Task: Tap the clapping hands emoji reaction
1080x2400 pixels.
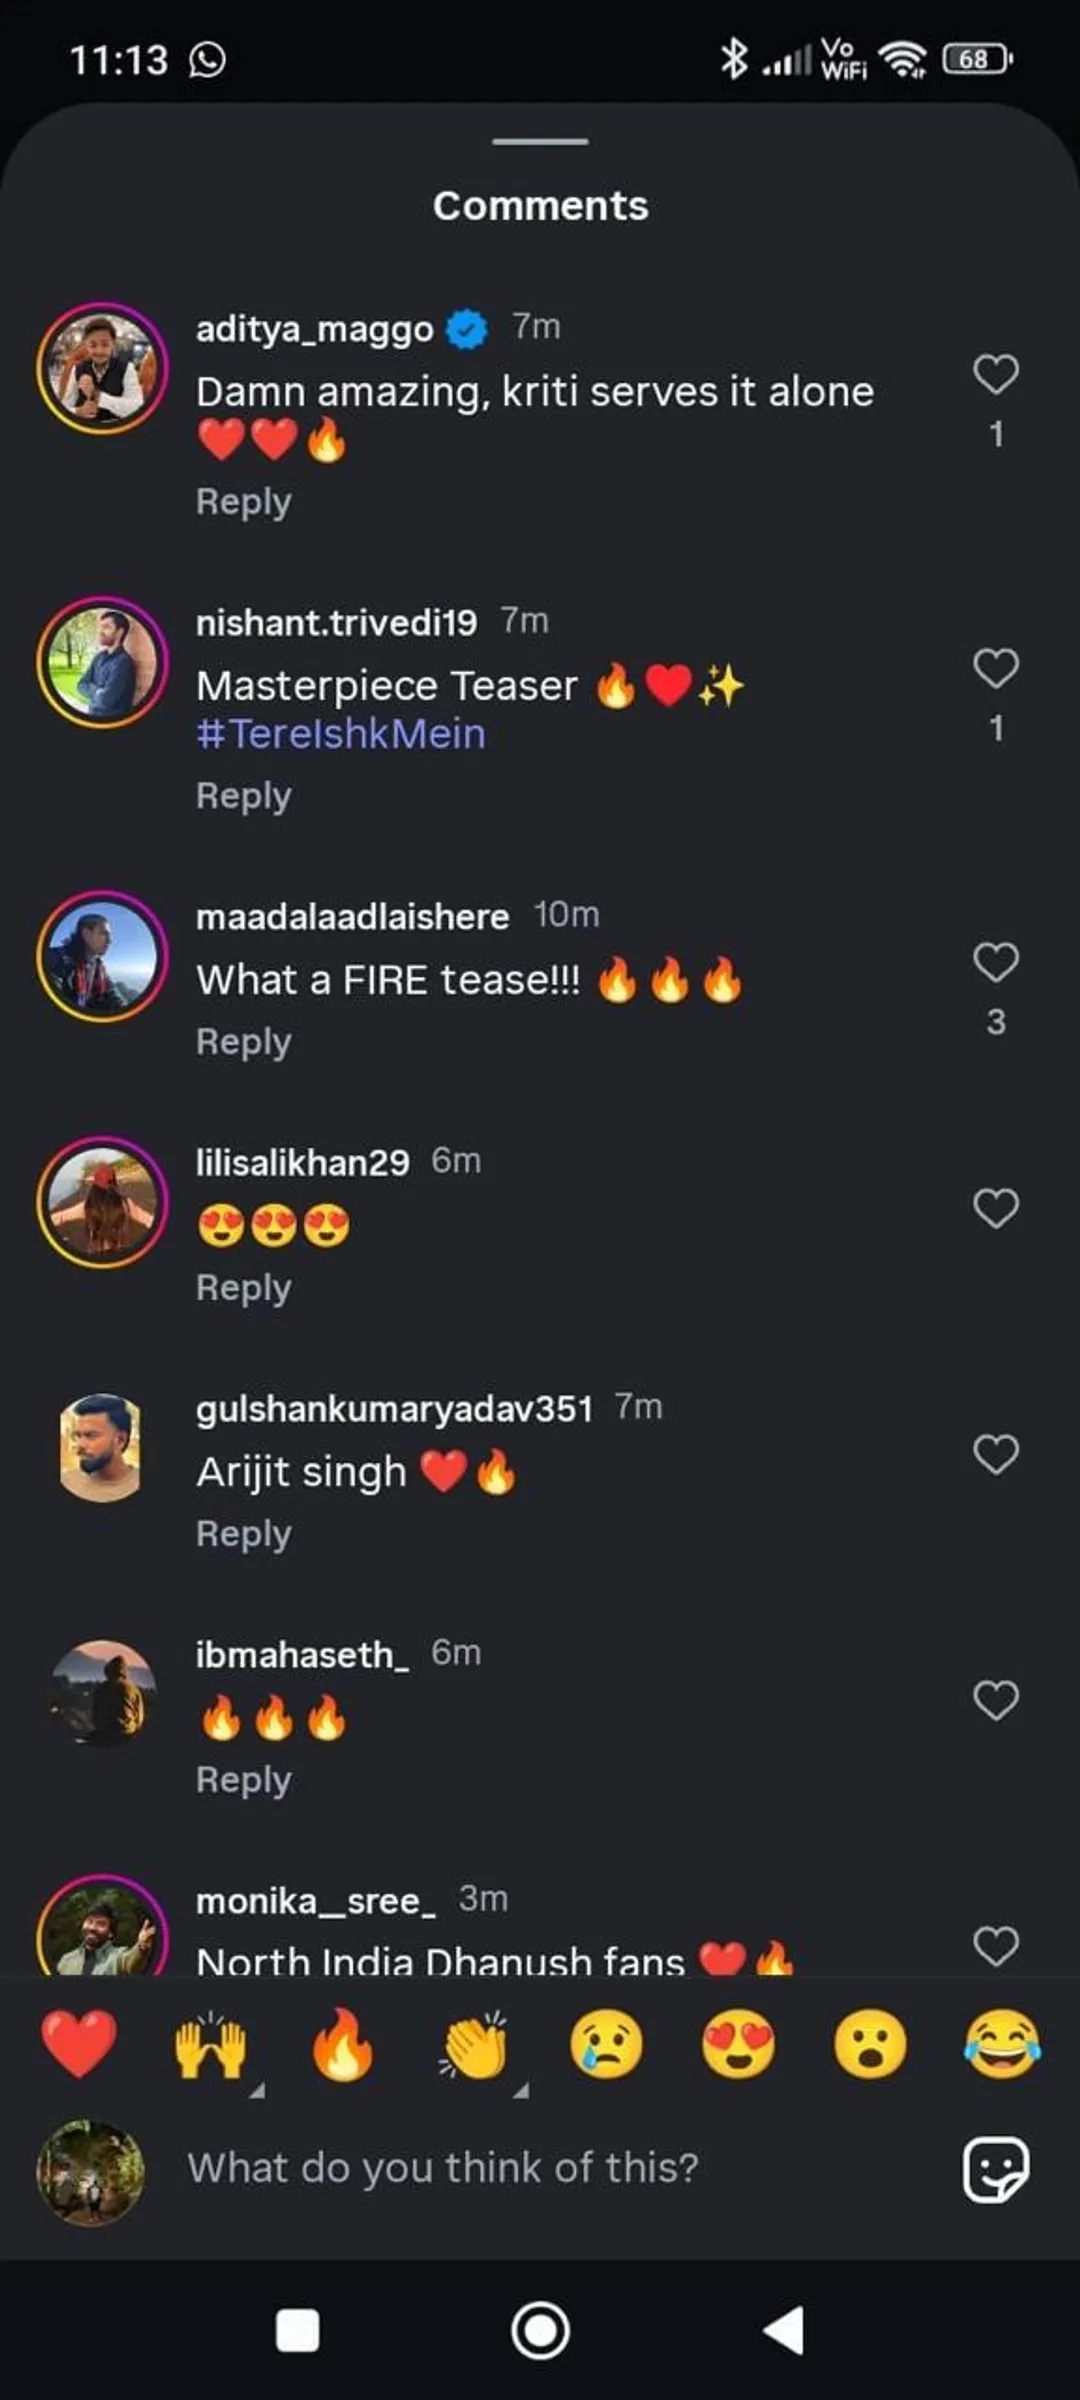Action: [x=474, y=2045]
